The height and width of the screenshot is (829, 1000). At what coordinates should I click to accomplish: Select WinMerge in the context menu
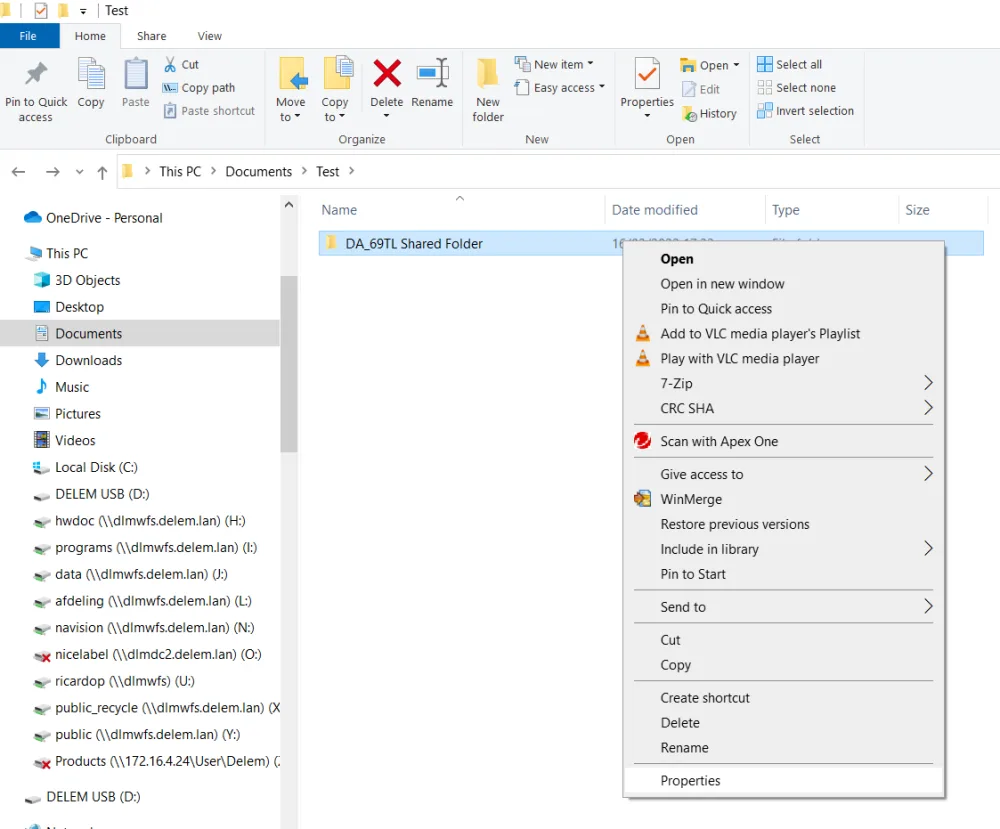point(784,499)
